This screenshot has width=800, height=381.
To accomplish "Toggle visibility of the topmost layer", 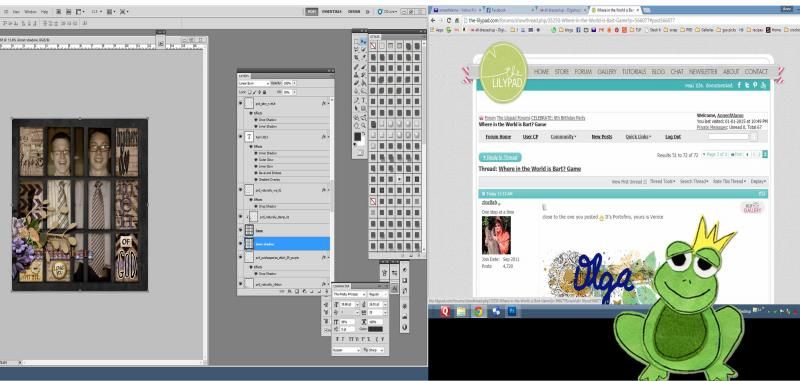I will [241, 104].
